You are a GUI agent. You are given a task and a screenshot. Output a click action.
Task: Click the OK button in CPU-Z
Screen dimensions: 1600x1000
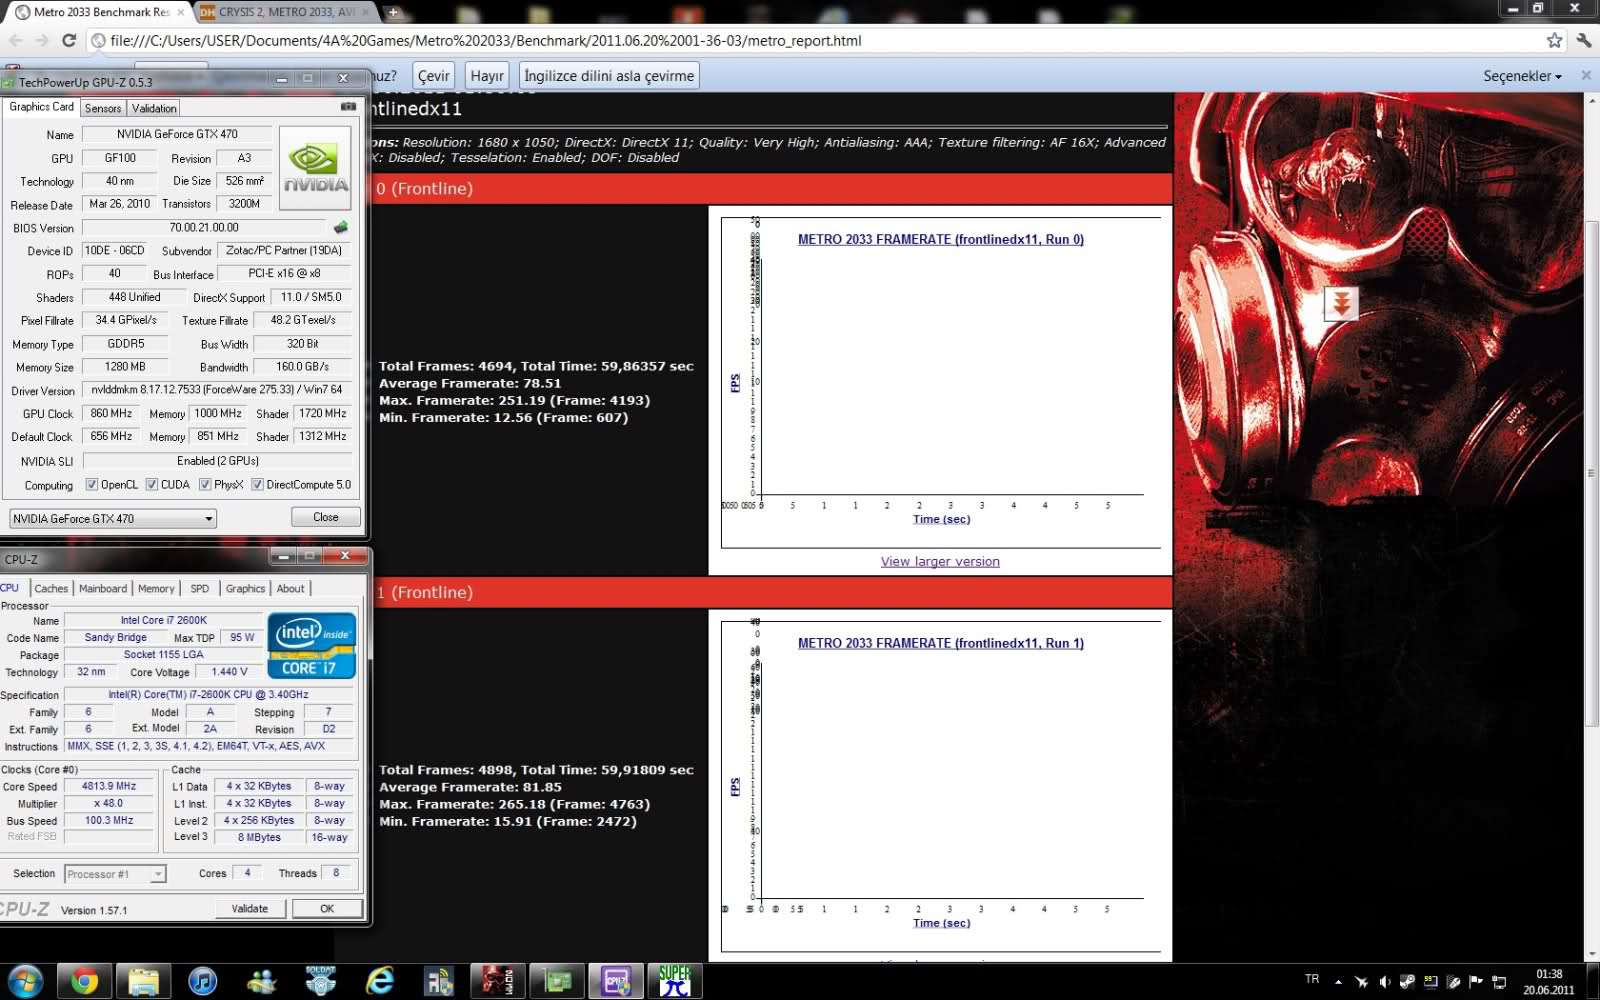pos(327,909)
